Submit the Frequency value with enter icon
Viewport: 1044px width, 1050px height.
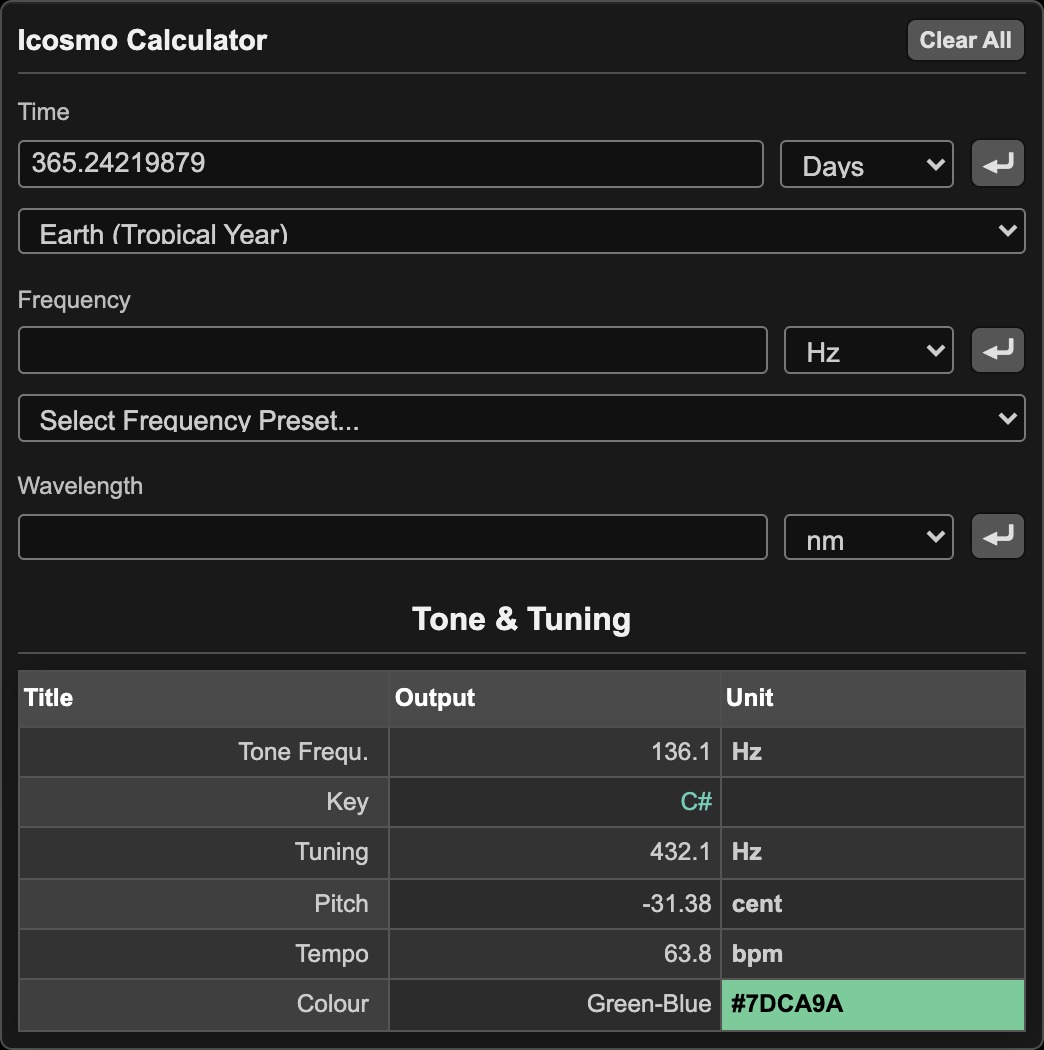point(997,350)
